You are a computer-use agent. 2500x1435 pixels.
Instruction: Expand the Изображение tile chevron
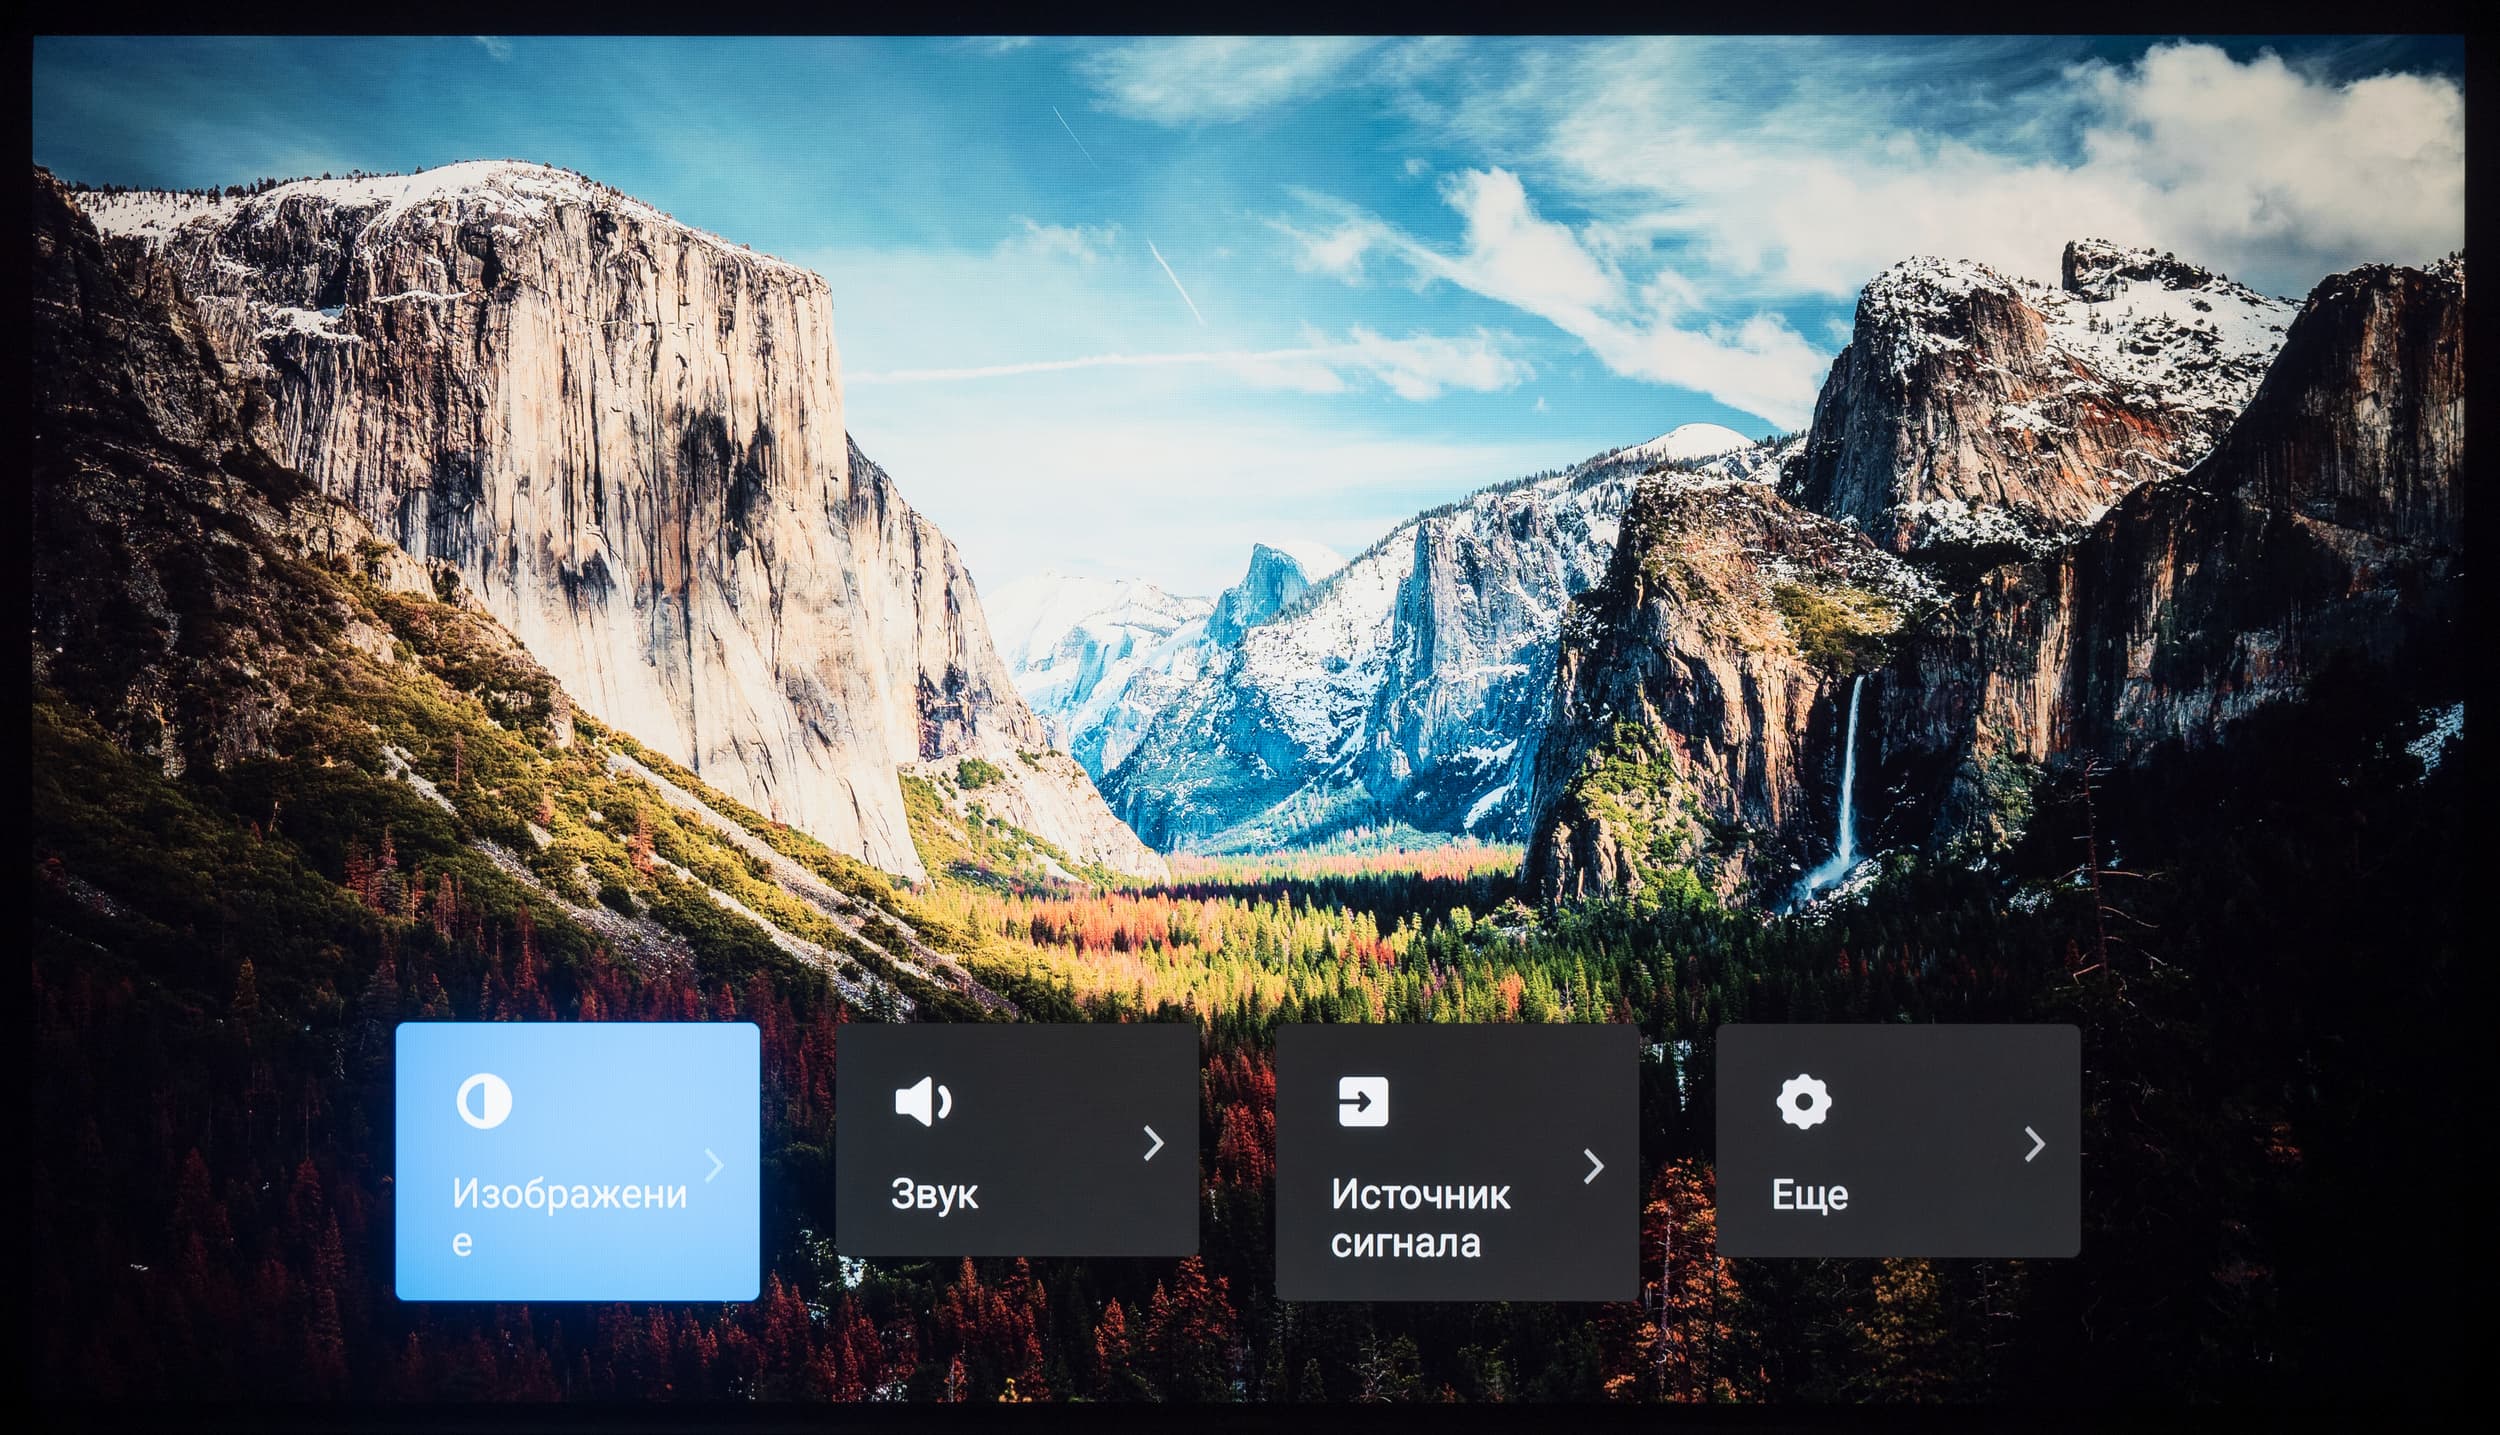[x=714, y=1165]
